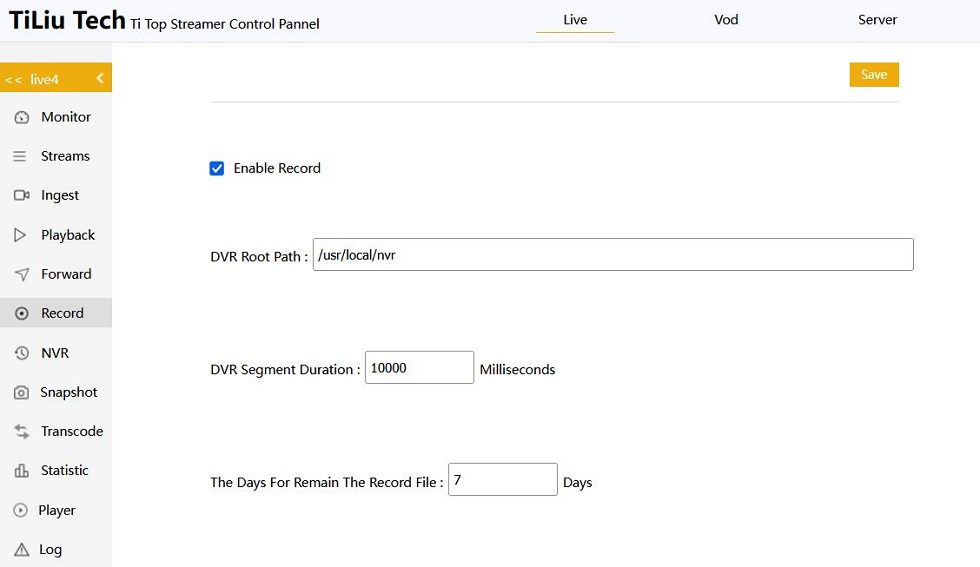This screenshot has width=980, height=567.
Task: Click the Player play-circle icon
Action: coord(20,510)
